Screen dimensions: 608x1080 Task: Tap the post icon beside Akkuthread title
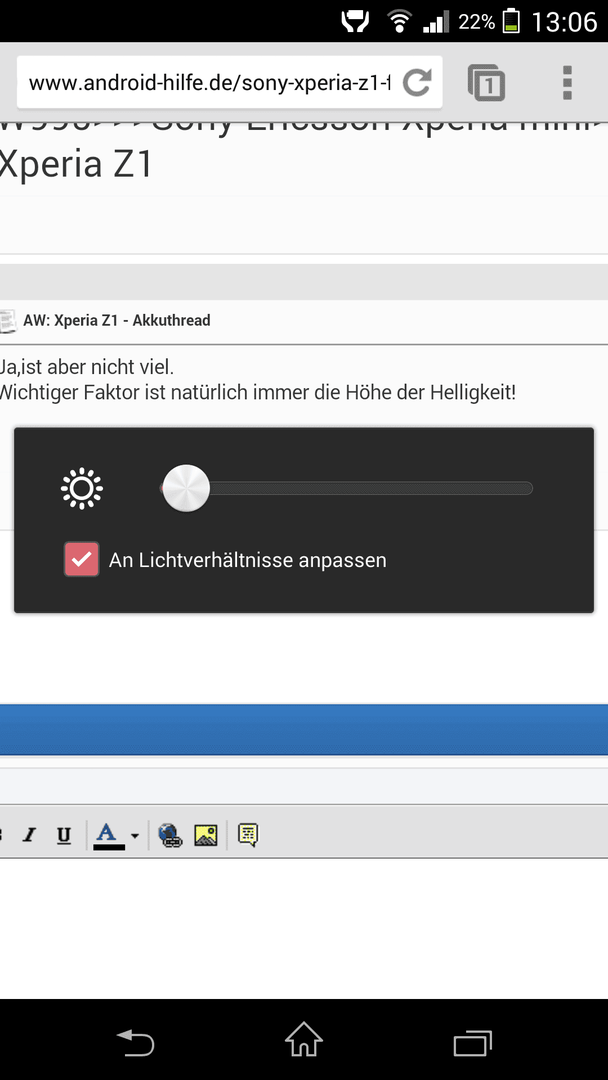pyautogui.click(x=8, y=321)
